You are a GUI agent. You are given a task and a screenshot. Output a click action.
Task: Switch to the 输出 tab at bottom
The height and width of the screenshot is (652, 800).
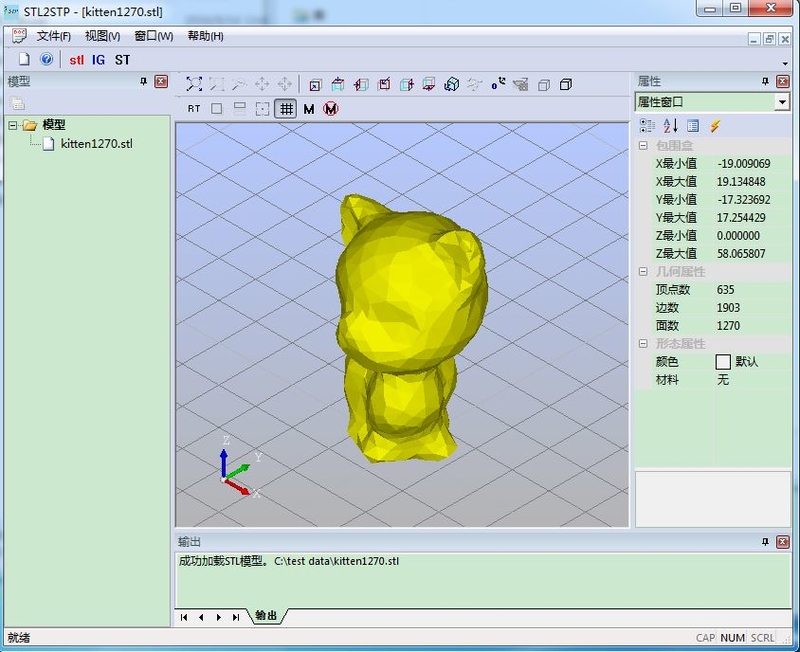click(x=264, y=617)
